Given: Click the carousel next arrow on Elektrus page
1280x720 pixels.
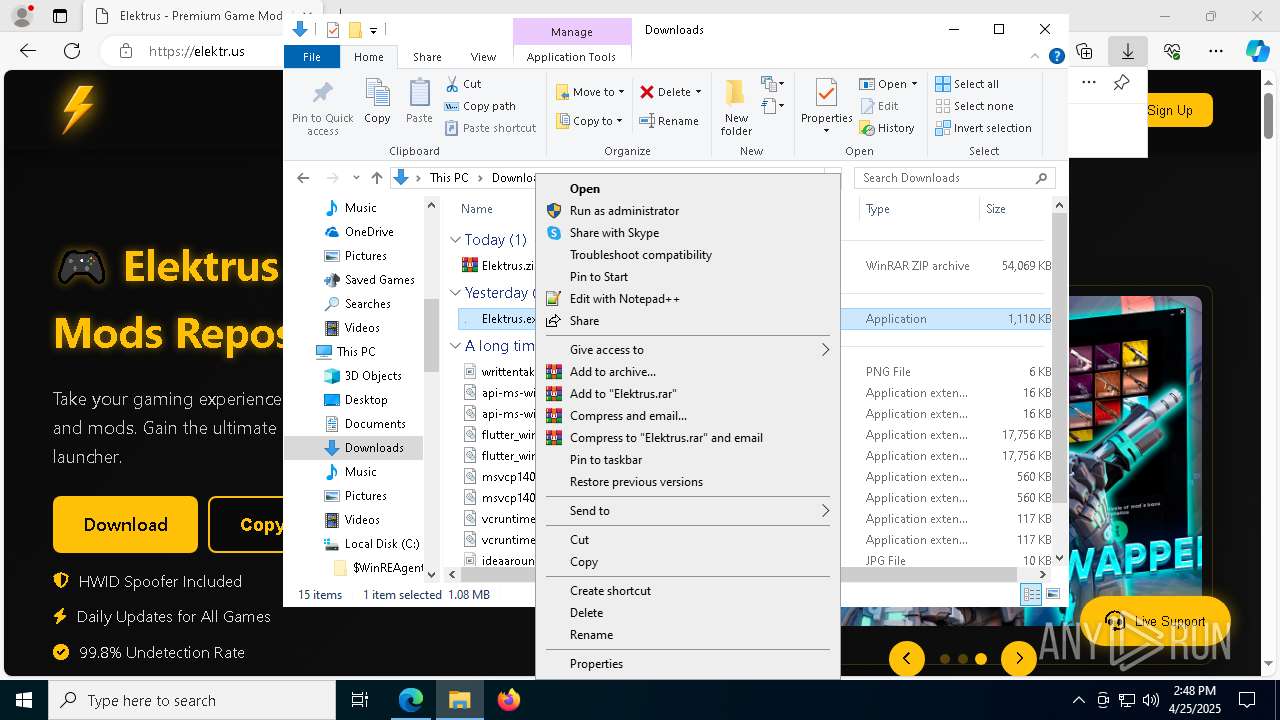Looking at the screenshot, I should tap(1019, 658).
